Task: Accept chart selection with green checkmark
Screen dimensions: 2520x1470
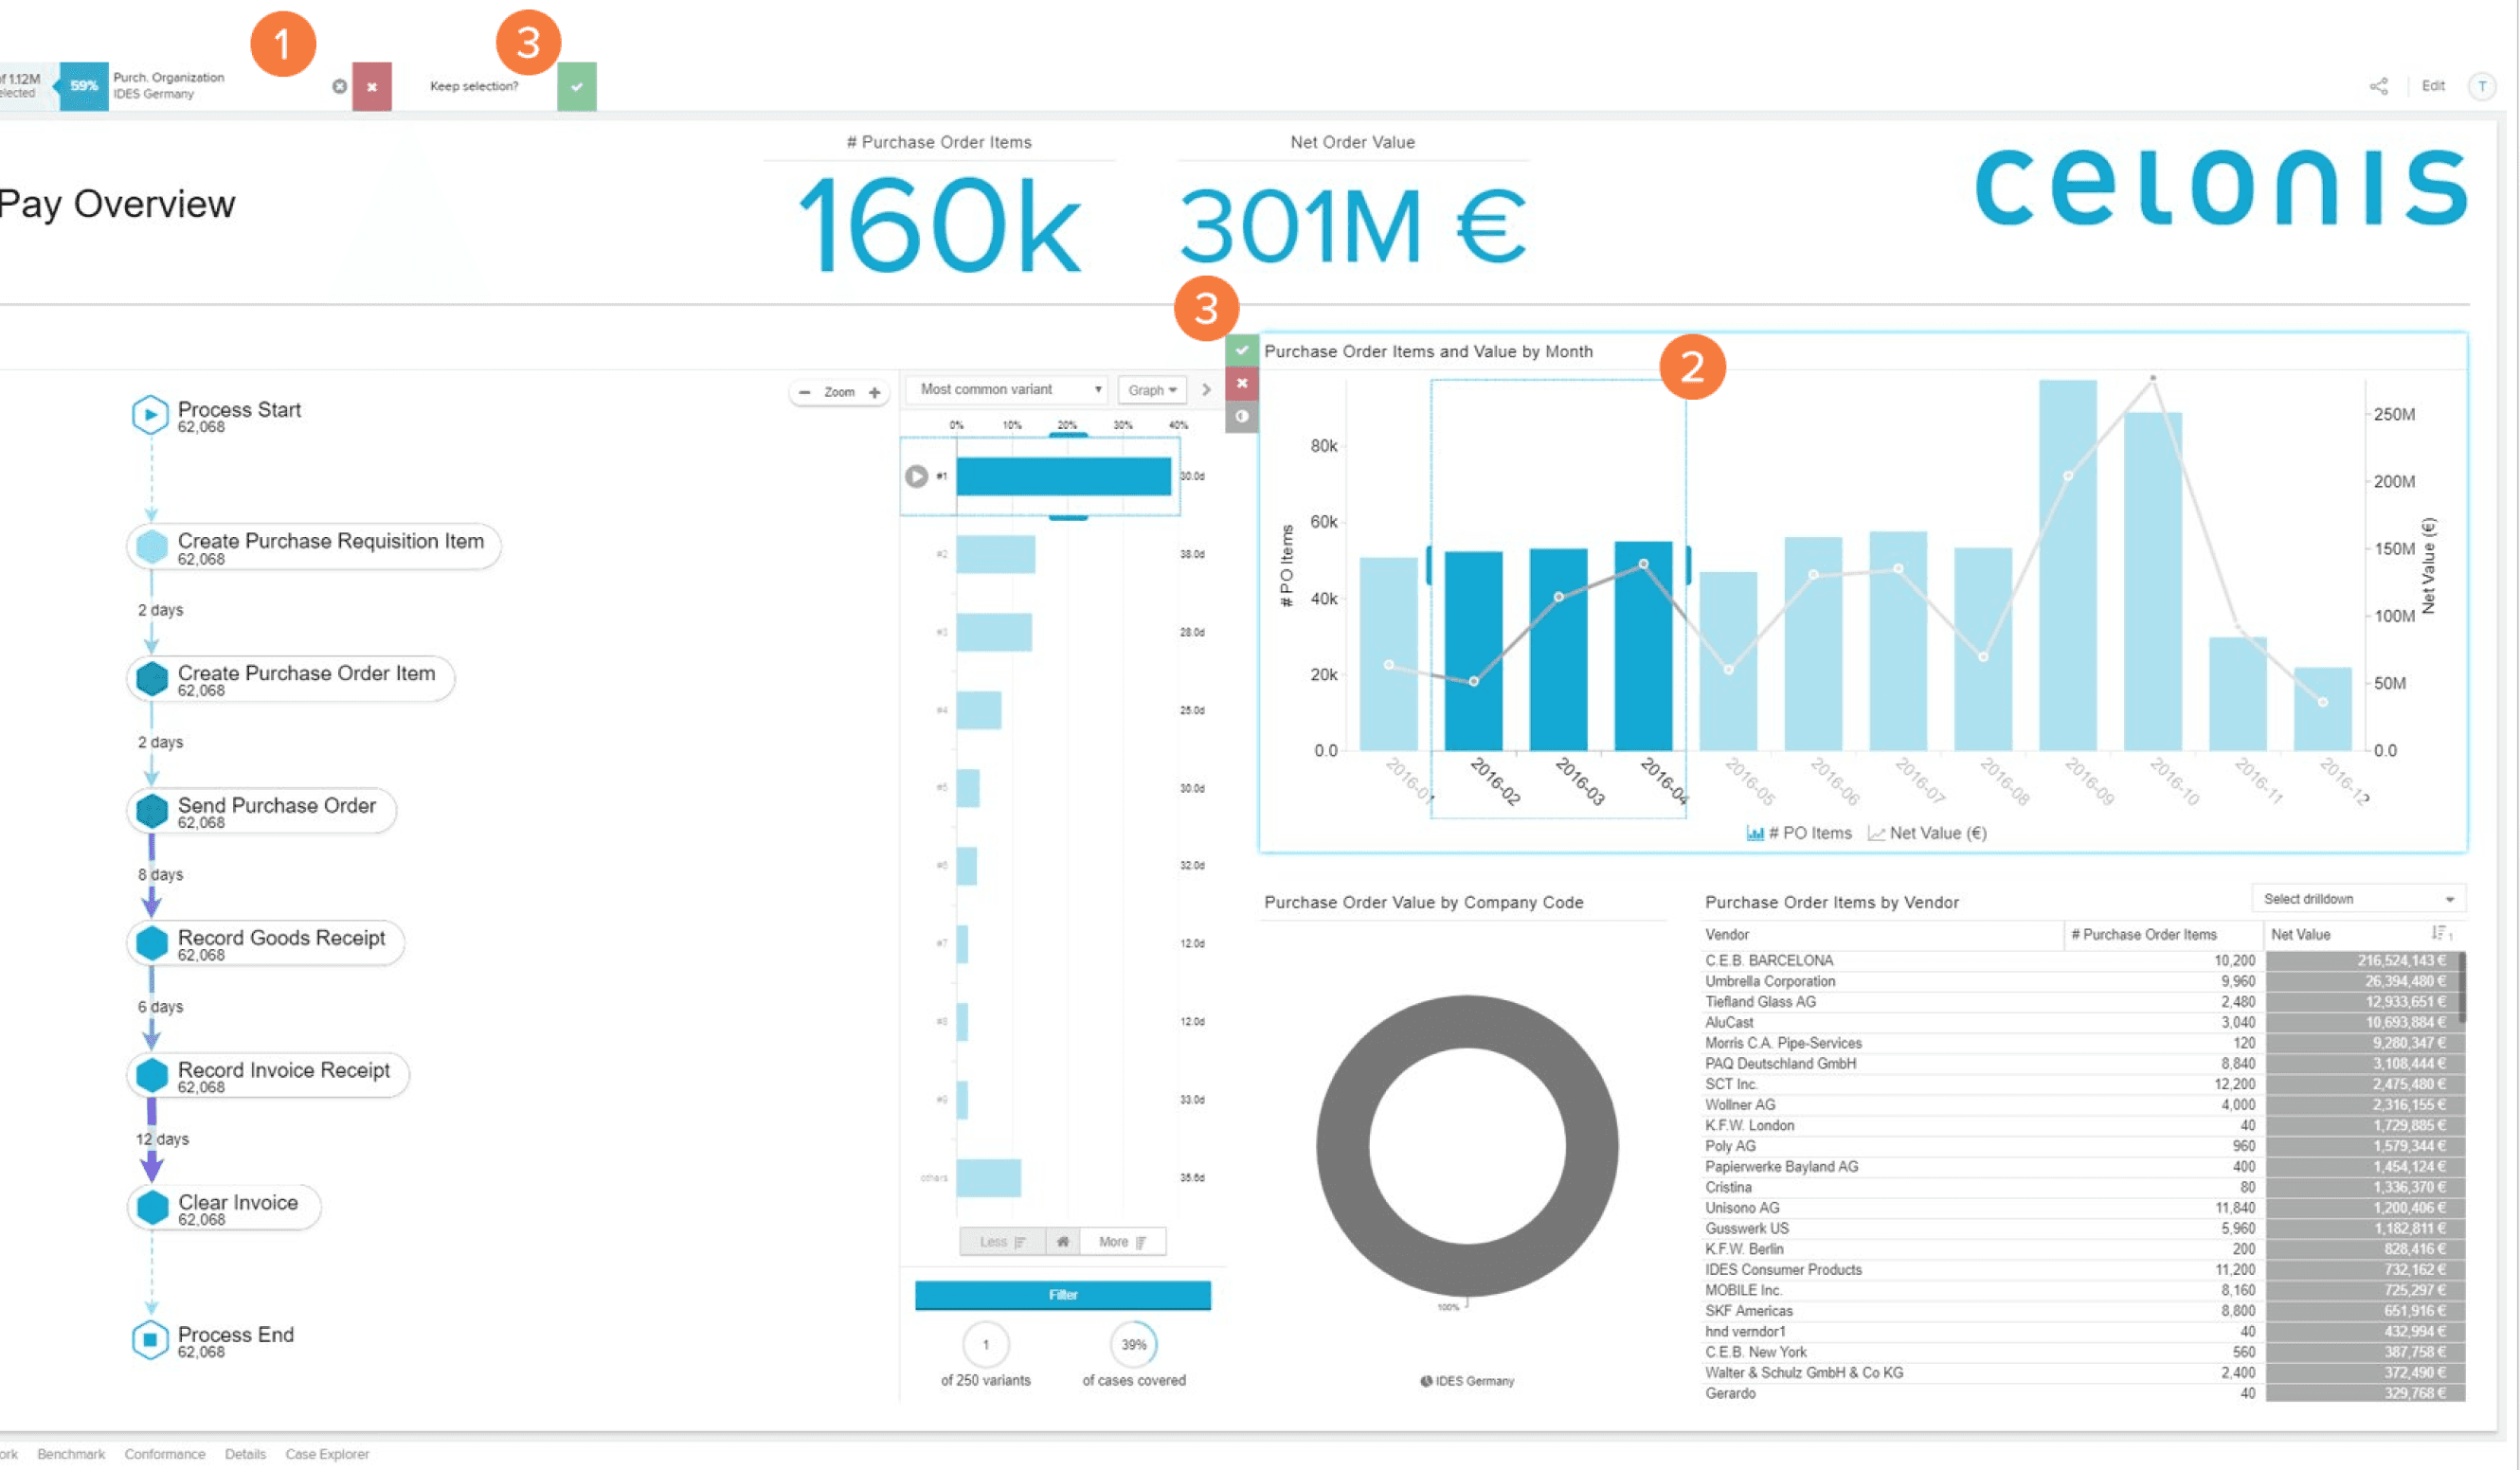Action: (1242, 350)
